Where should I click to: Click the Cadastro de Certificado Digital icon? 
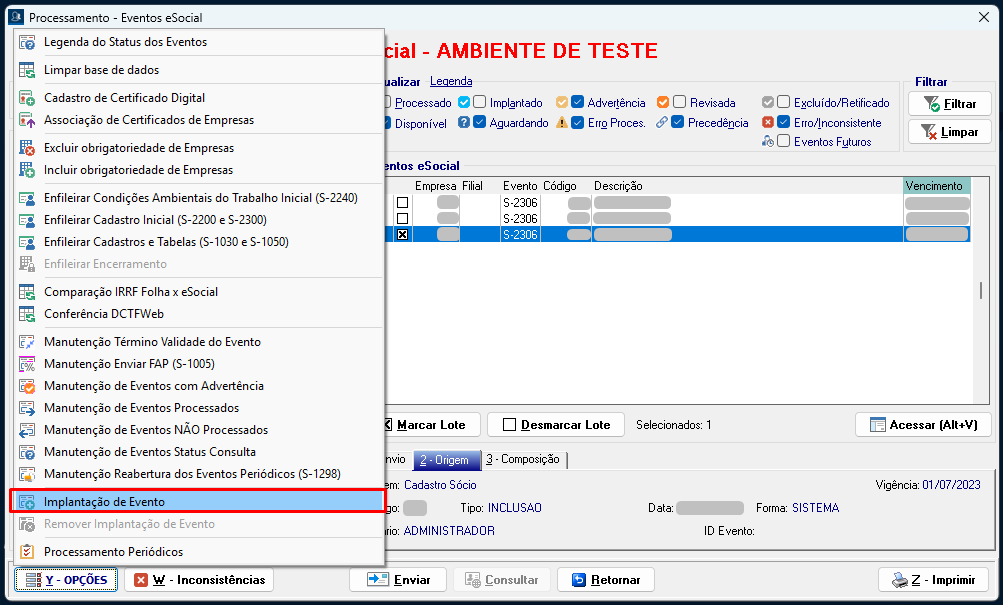click(27, 98)
